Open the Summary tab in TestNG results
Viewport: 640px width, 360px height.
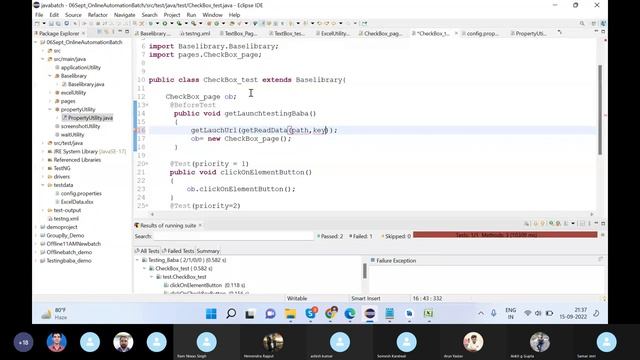click(208, 251)
